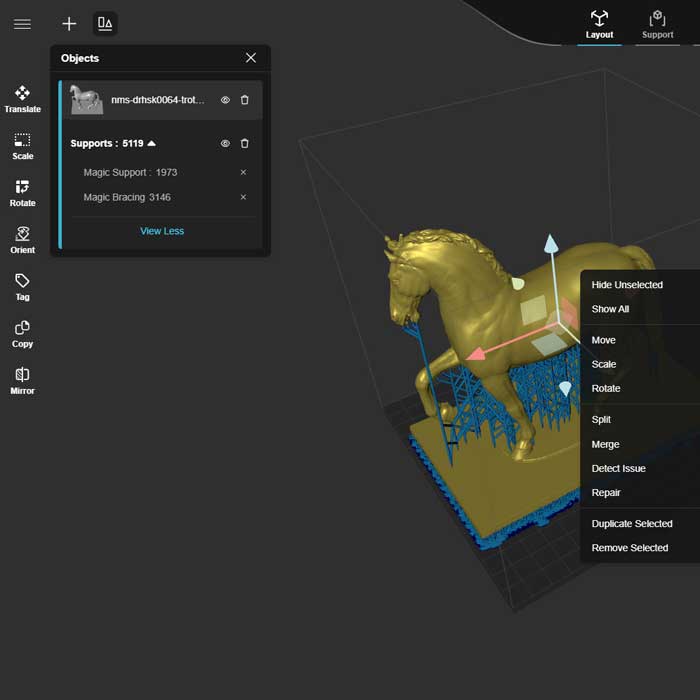
Task: Select the Copy tool
Action: pyautogui.click(x=22, y=334)
